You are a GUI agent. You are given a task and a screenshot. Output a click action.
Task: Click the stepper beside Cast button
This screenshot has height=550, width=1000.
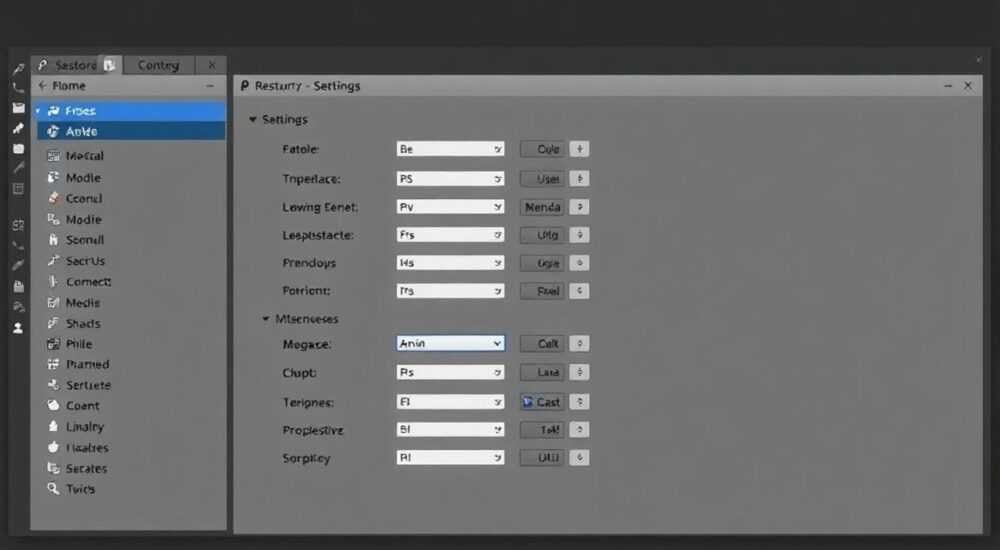(579, 402)
